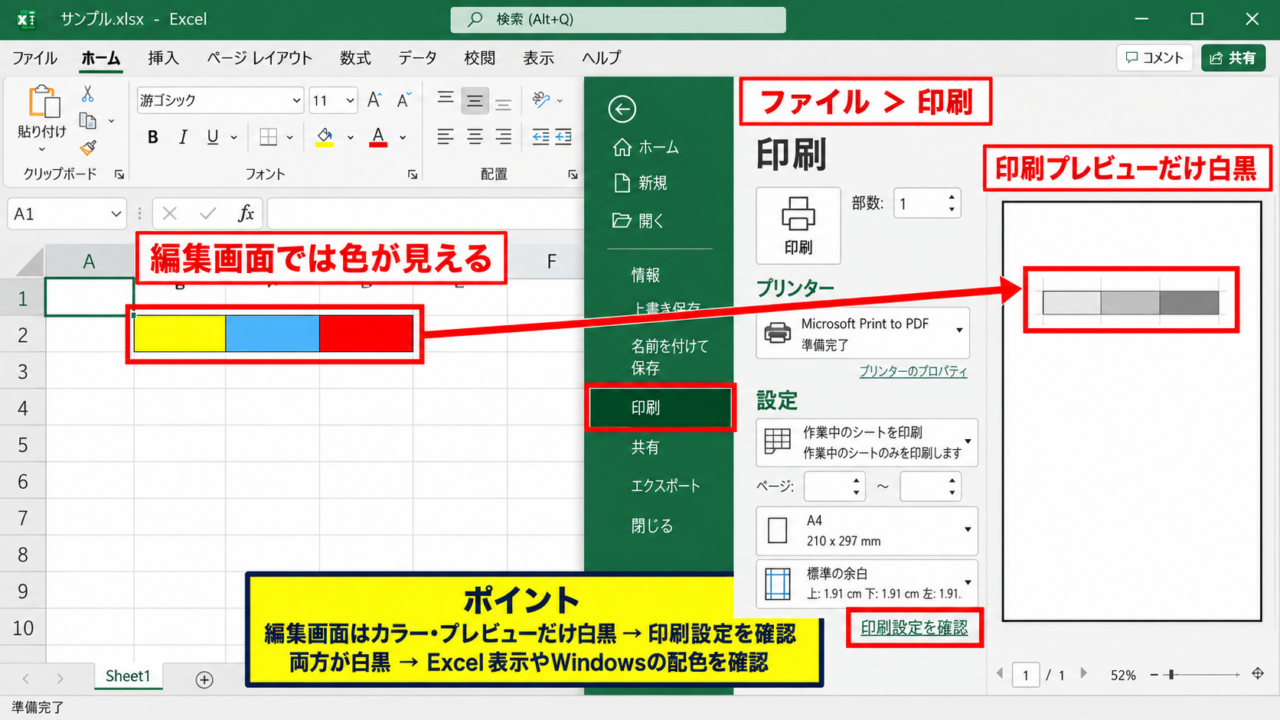Click the text orientation icon

(x=541, y=99)
